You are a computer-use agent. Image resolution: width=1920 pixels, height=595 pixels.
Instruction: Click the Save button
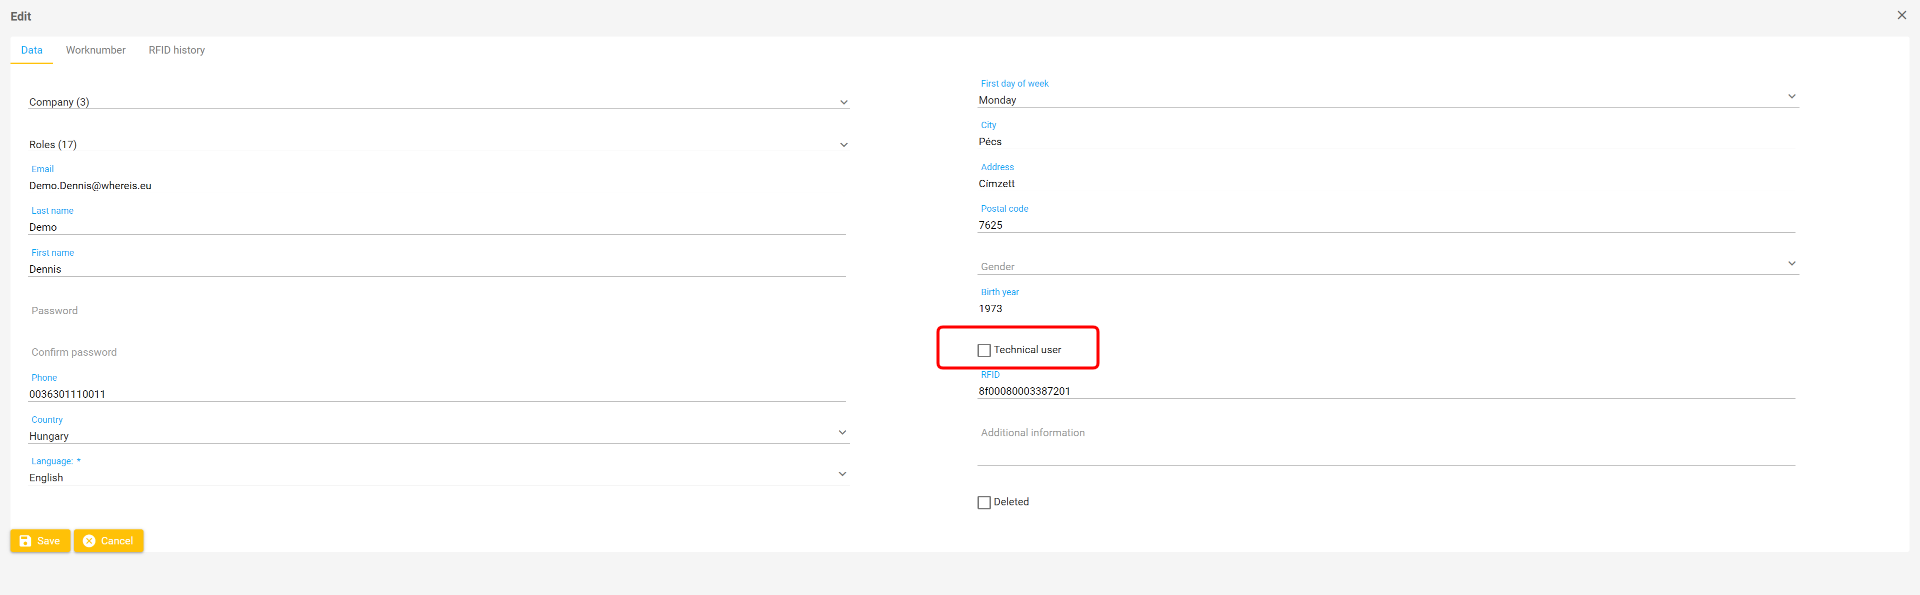tap(40, 541)
